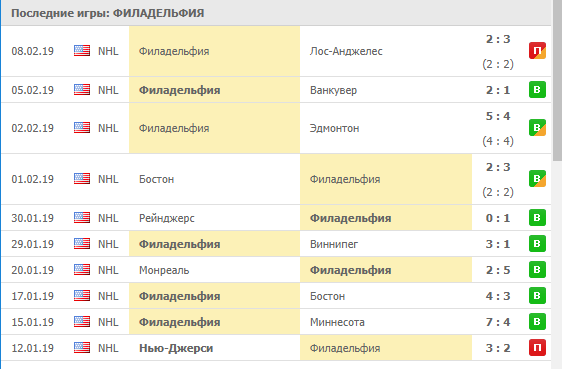Click the Последние игры: ФИЛАДЕЛЬФИЯ header

108,13
